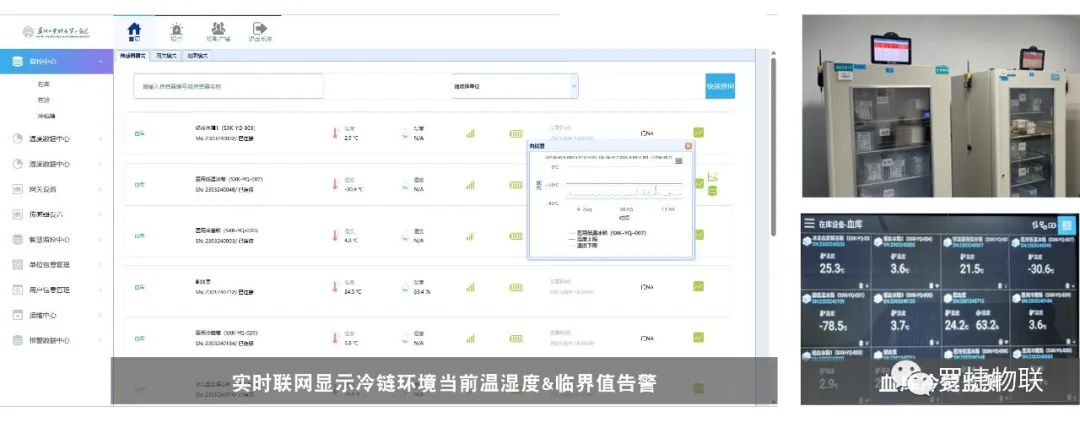Click the blue grid view button on tablet screen
This screenshot has height=428, width=1080.
tap(1066, 225)
